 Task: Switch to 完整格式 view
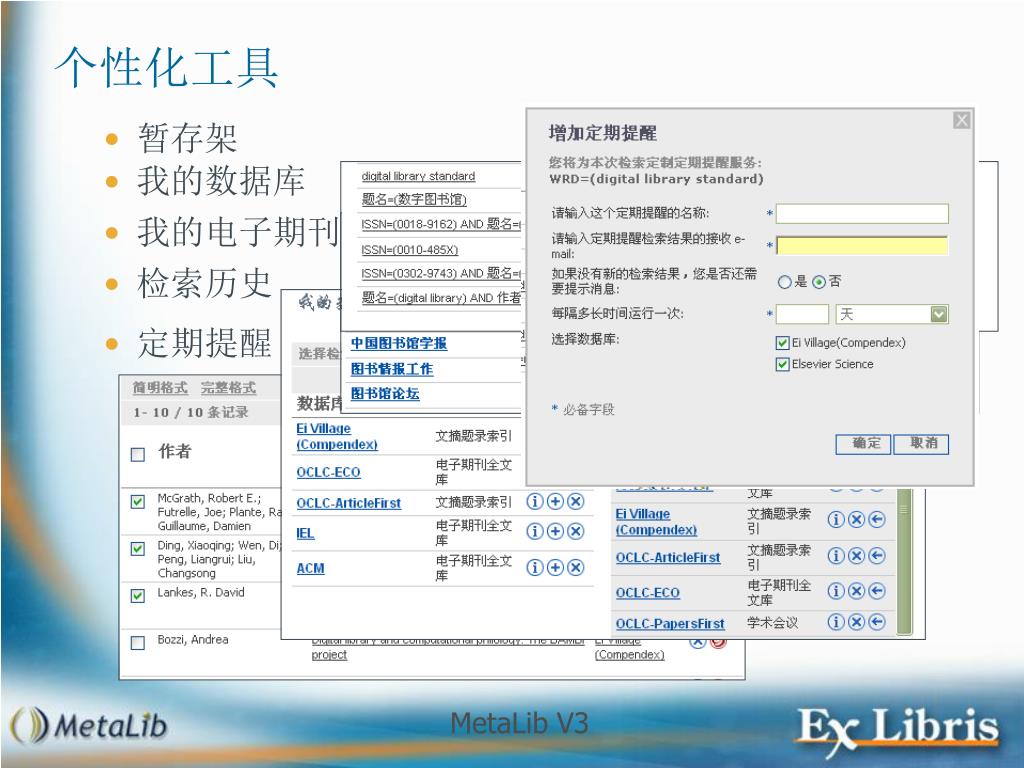pyautogui.click(x=228, y=388)
